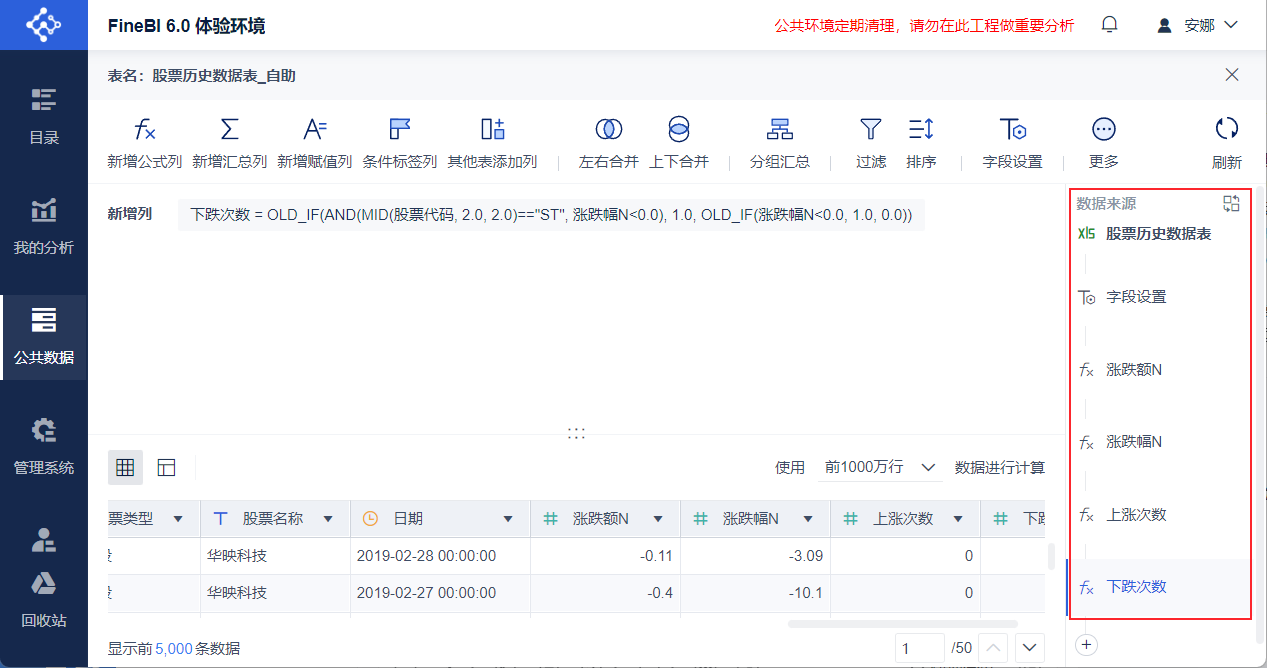Click the -0.4 value cell

point(605,593)
